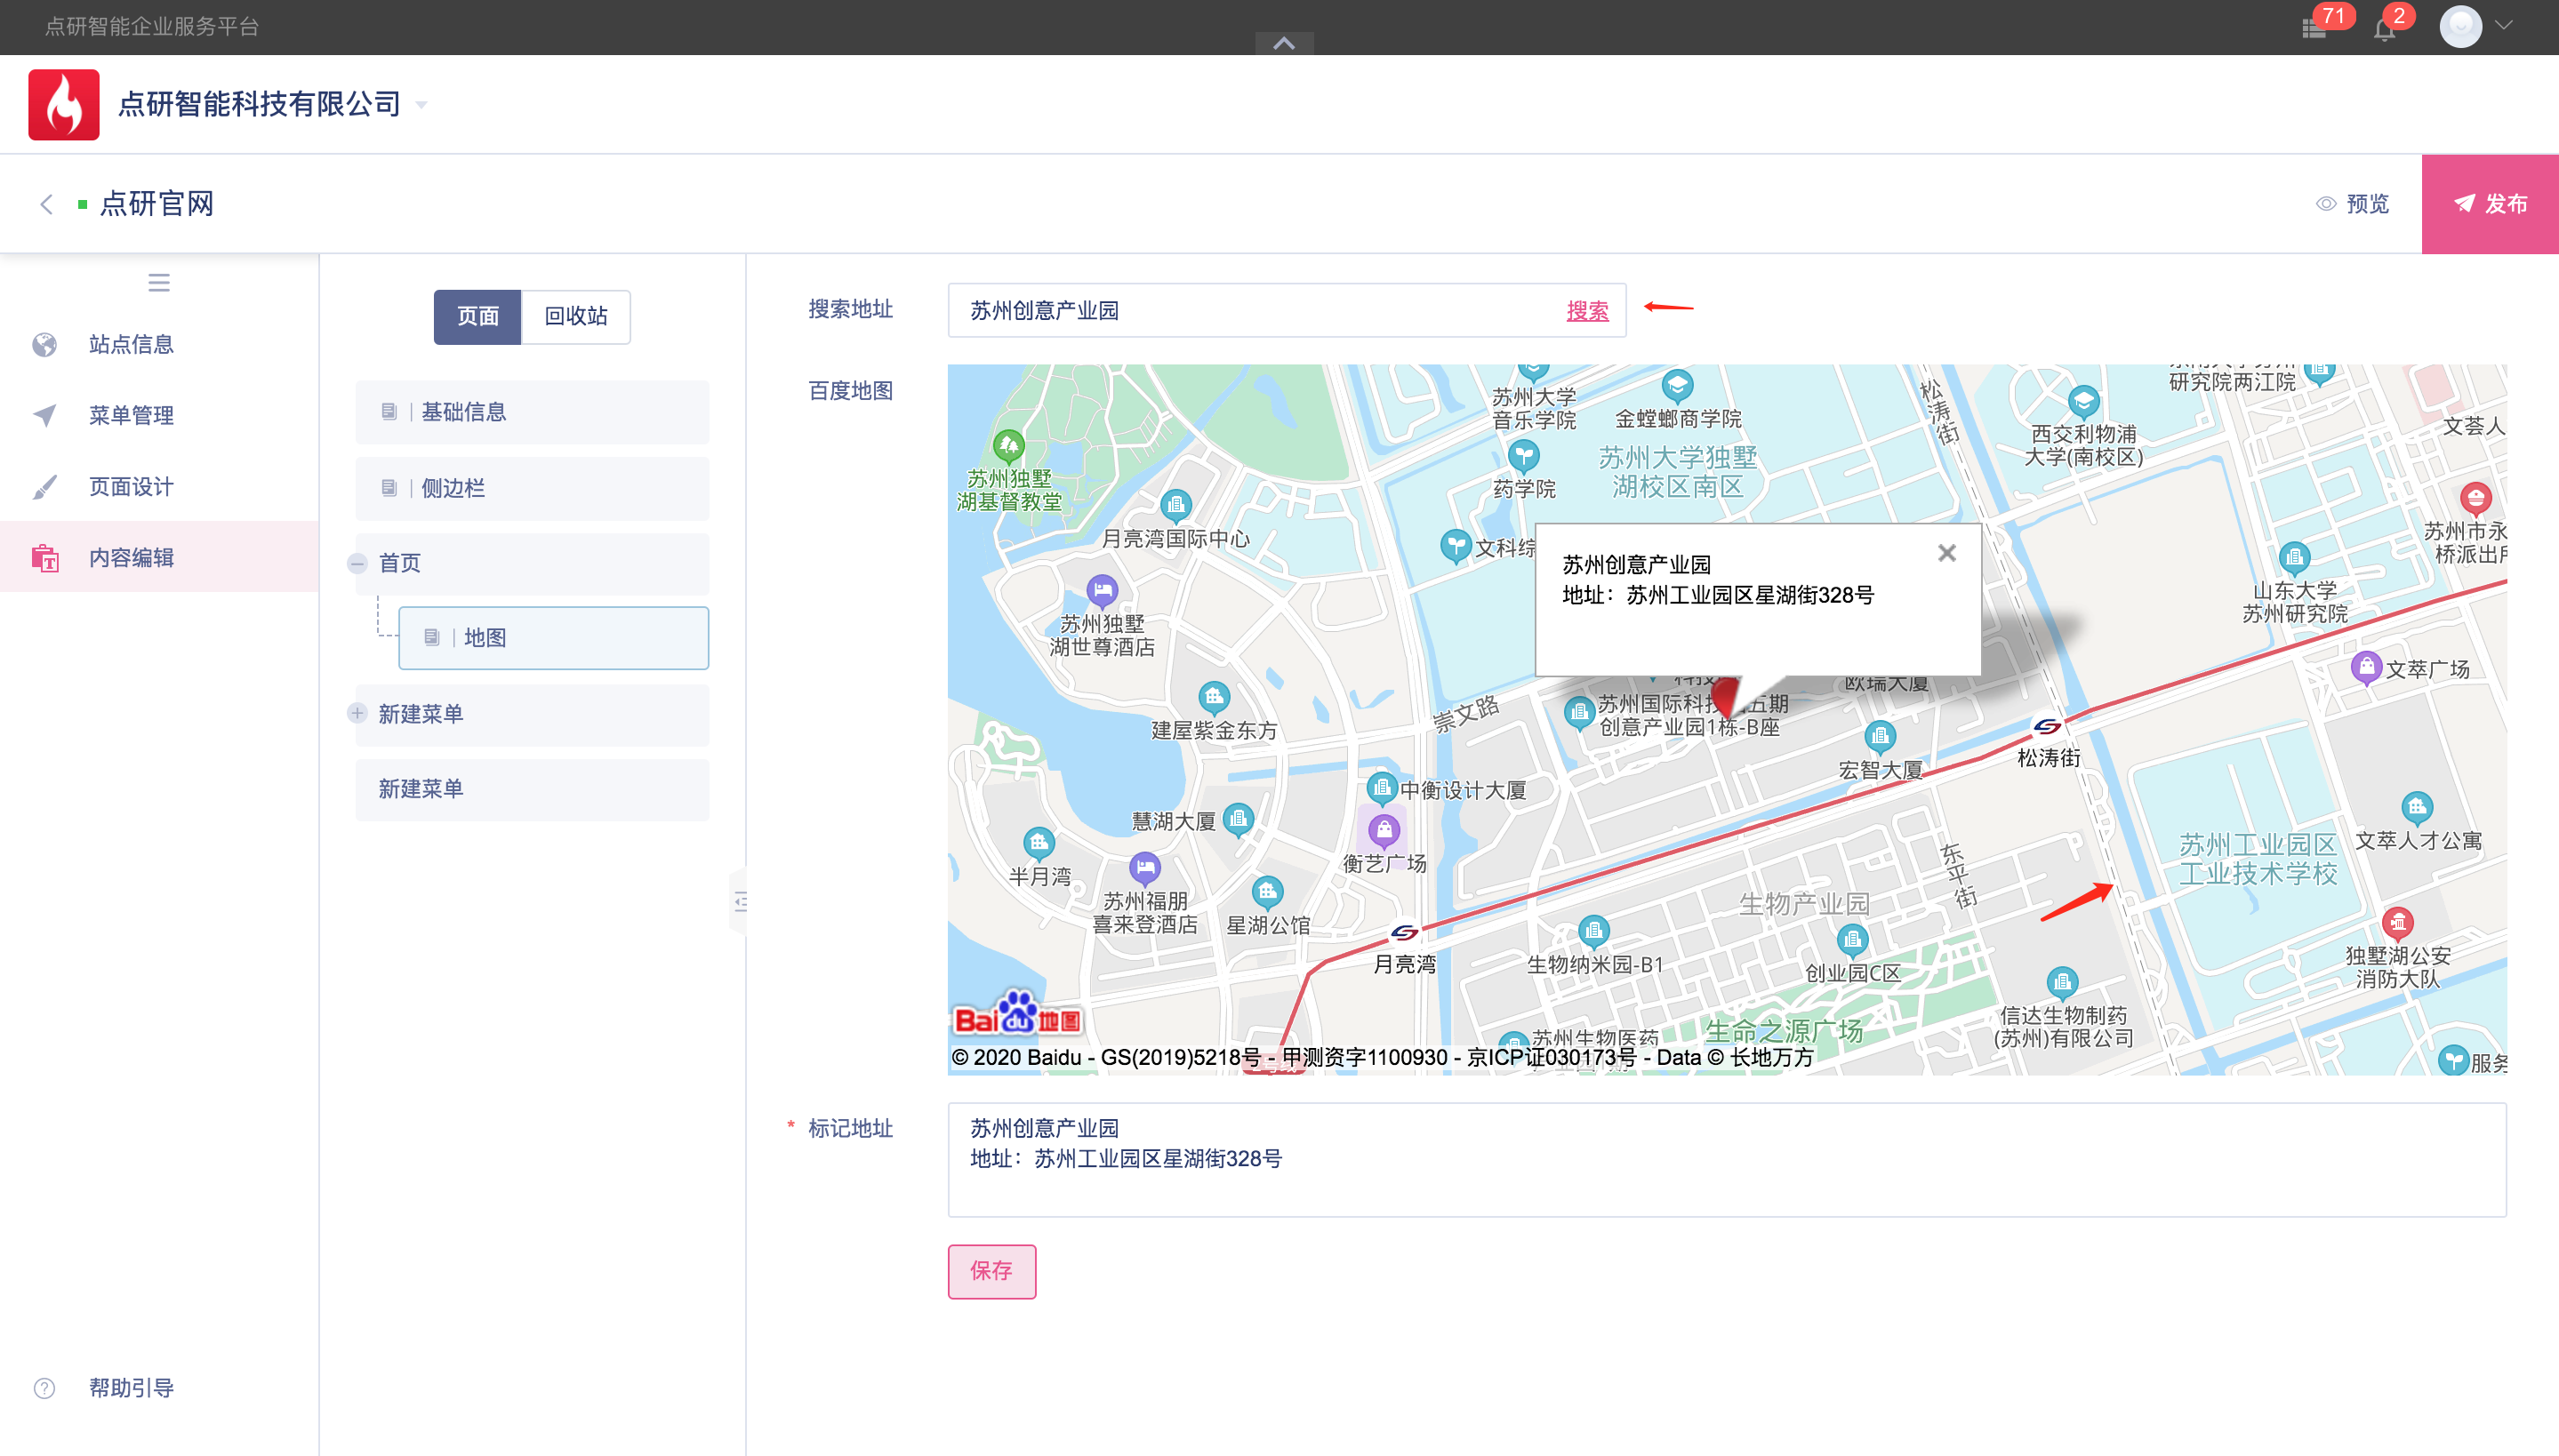This screenshot has height=1456, width=2559.
Task: Click the 苏州福朋喜来登酒店 hotel icon
Action: (x=1144, y=868)
